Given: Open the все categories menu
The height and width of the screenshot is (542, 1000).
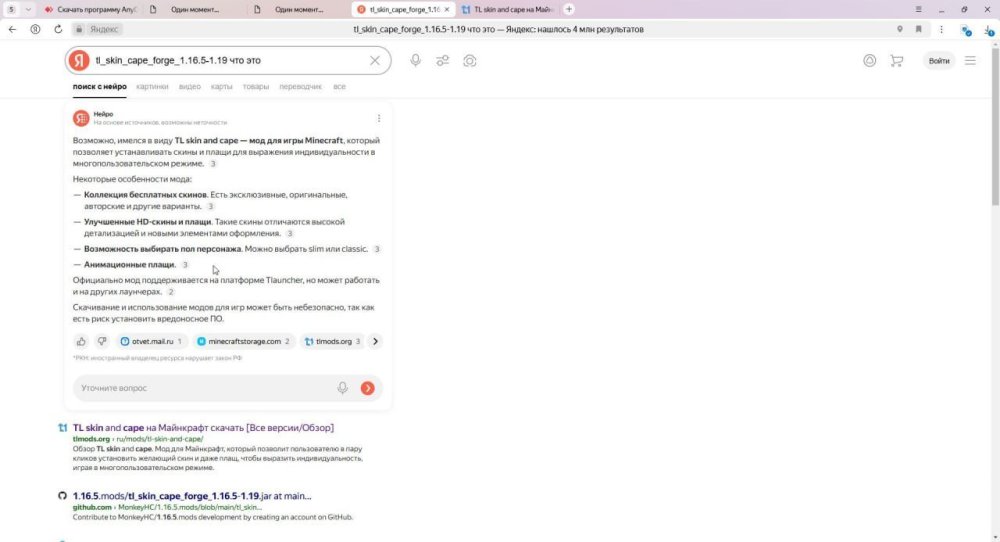Looking at the screenshot, I should 339,87.
